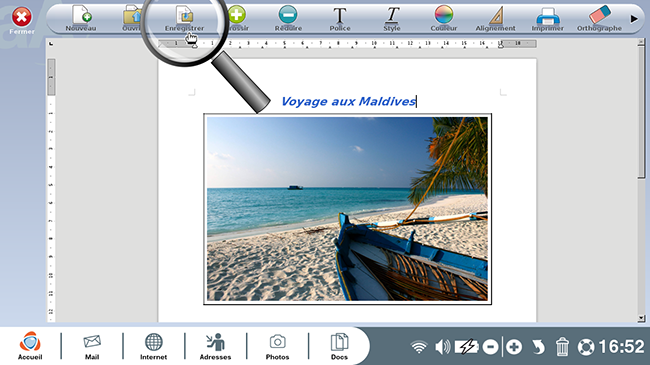Open the Police font tool
Image resolution: width=650 pixels, height=365 pixels.
point(340,19)
